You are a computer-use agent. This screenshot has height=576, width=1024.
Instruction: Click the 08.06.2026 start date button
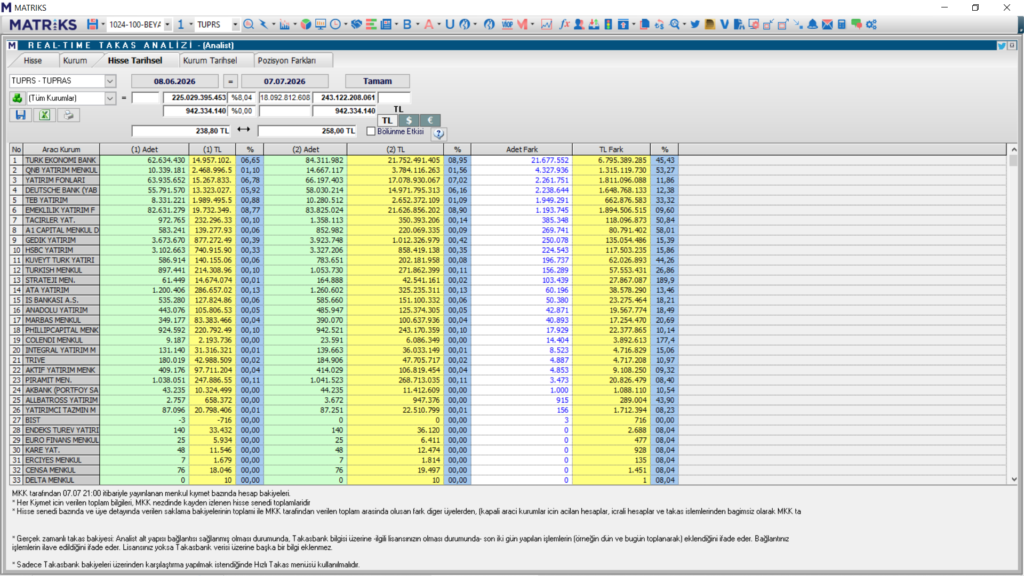coord(174,81)
